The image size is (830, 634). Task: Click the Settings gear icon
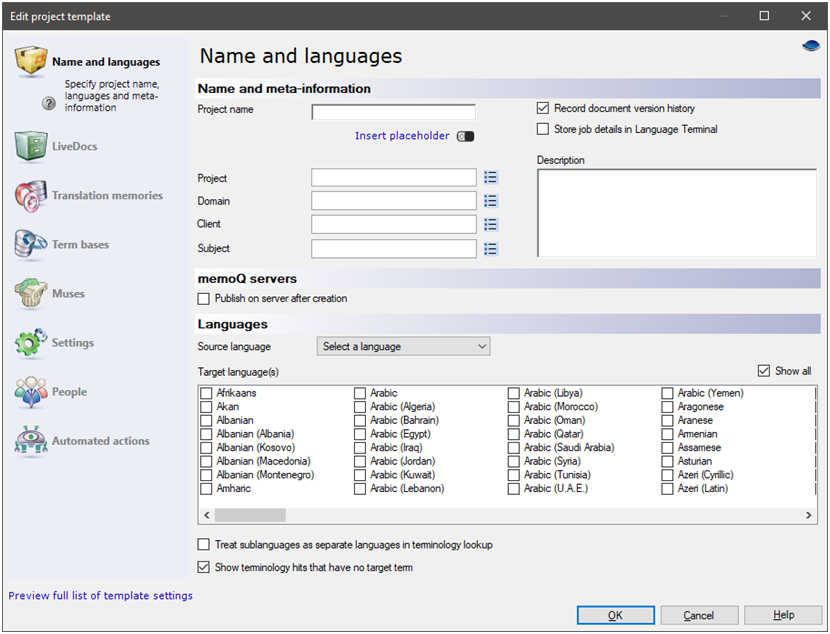pyautogui.click(x=31, y=342)
